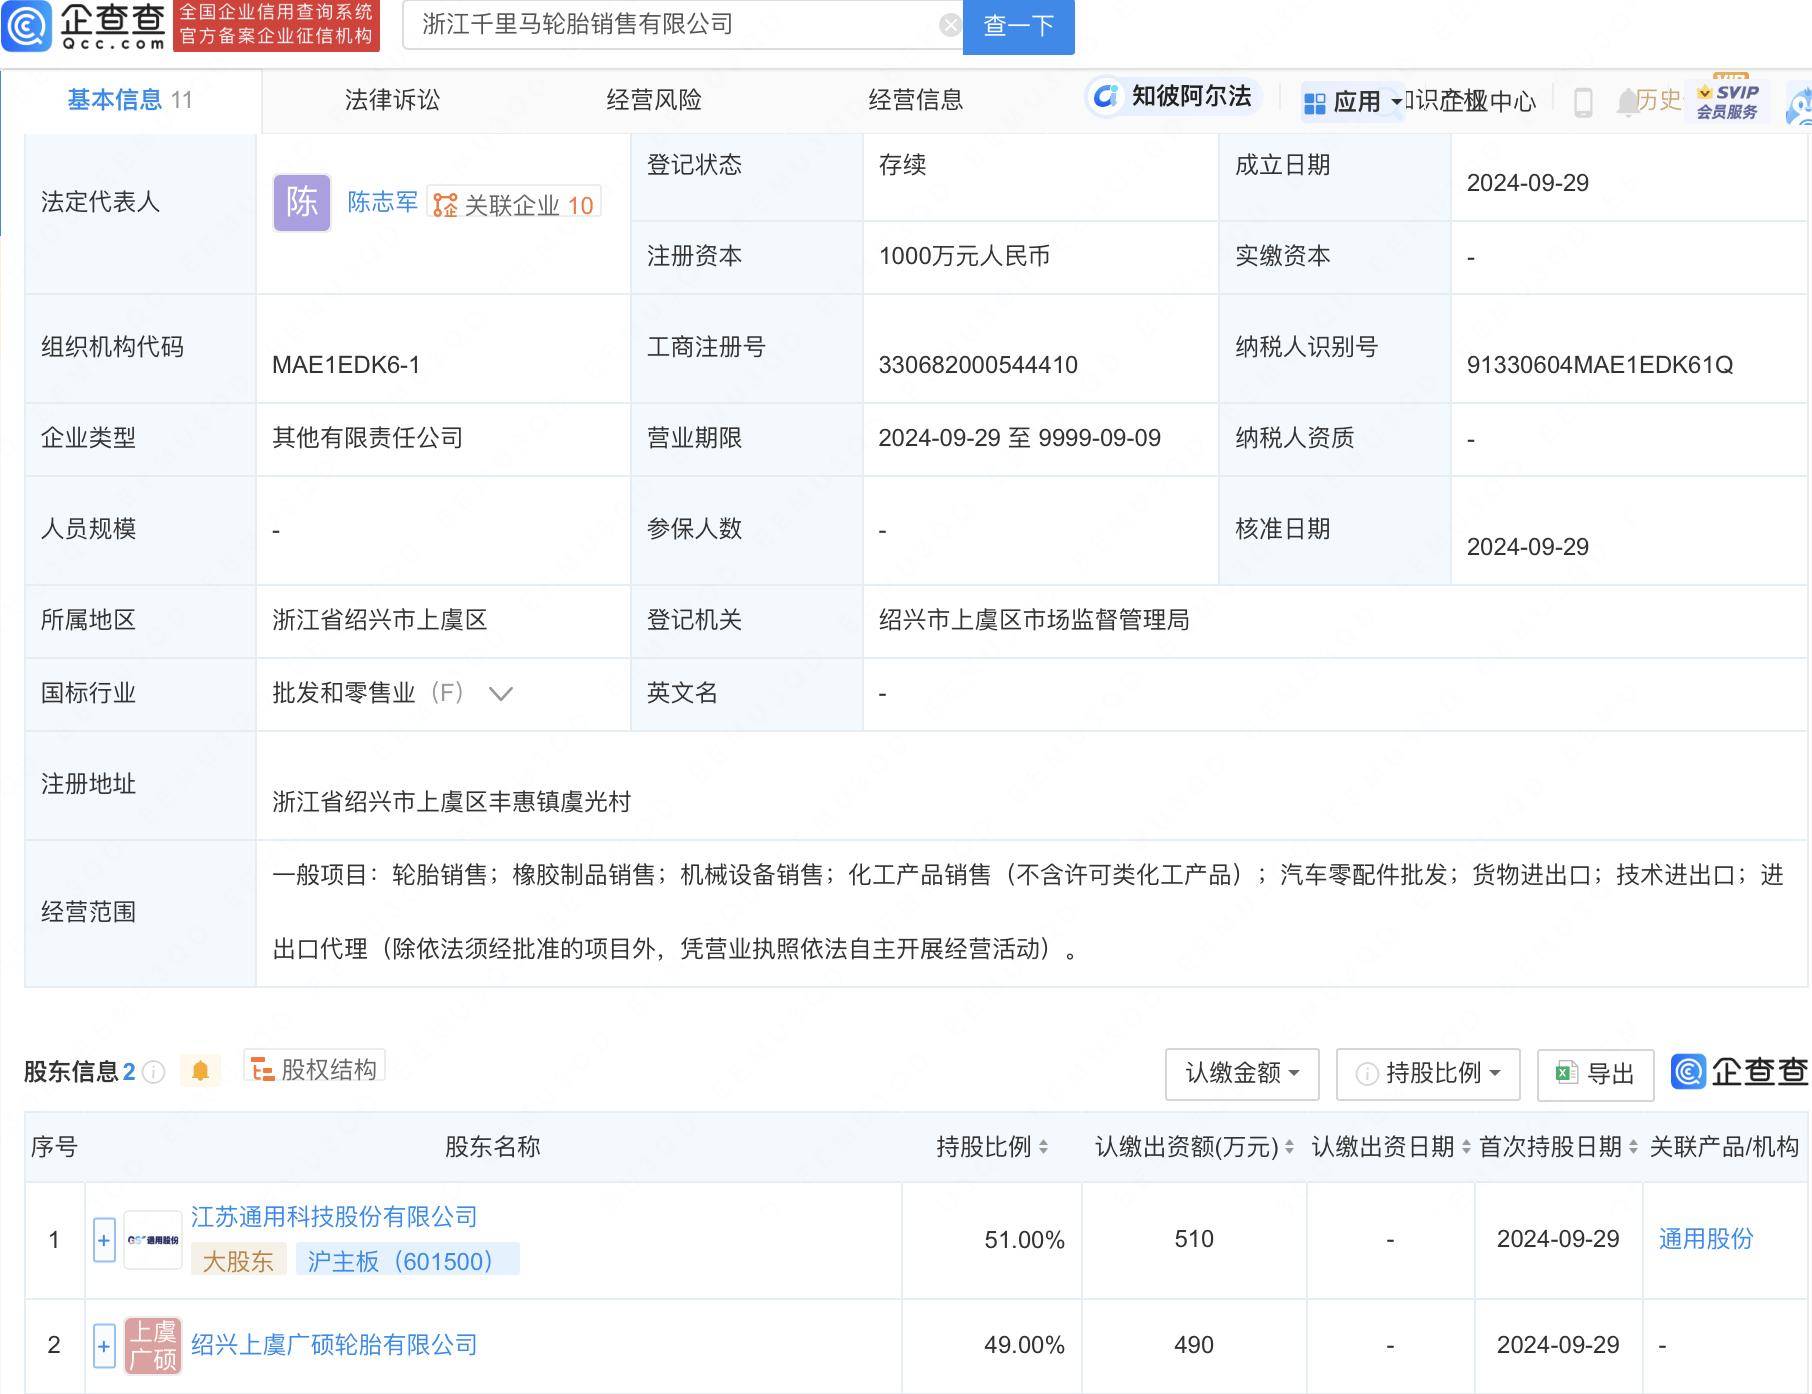
Task: Open 江苏通用科技股份有限公司 link
Action: click(334, 1217)
